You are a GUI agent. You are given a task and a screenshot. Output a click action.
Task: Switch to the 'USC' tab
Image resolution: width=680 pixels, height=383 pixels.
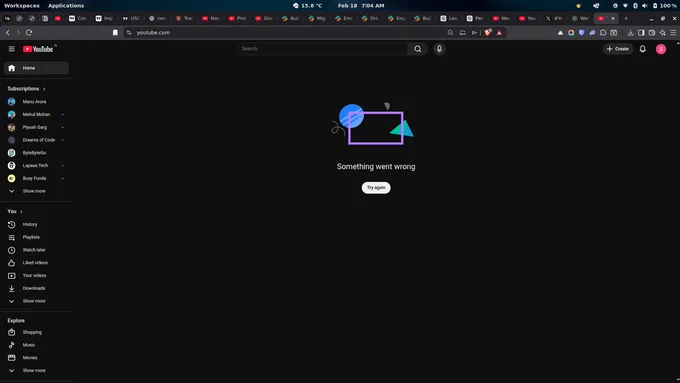tap(131, 18)
